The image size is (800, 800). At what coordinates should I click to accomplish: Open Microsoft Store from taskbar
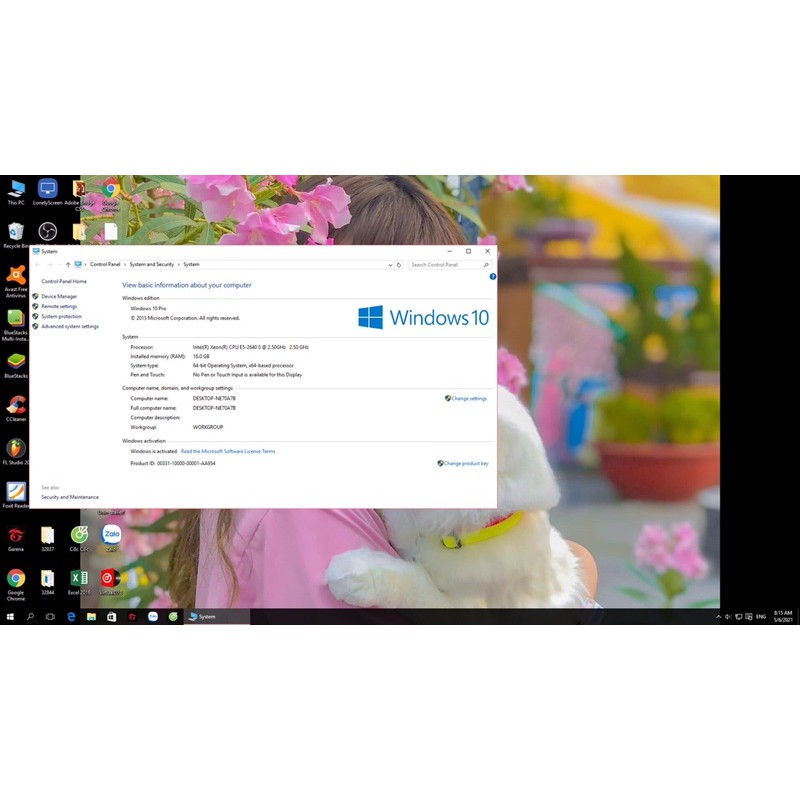pos(112,616)
